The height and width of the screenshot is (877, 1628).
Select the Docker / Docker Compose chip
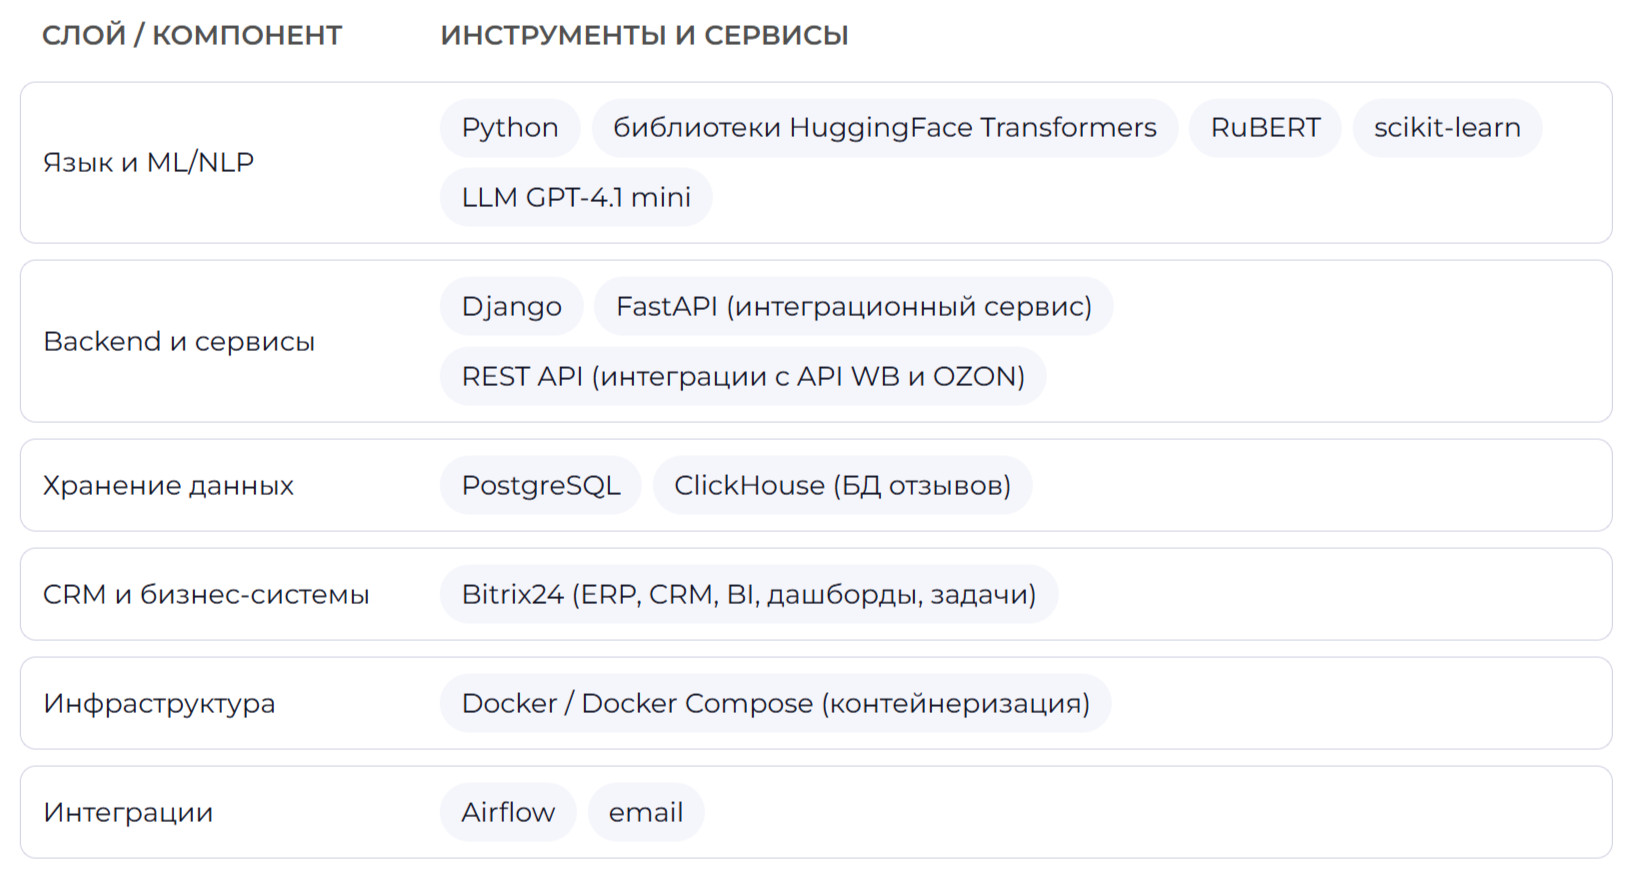[x=775, y=703]
